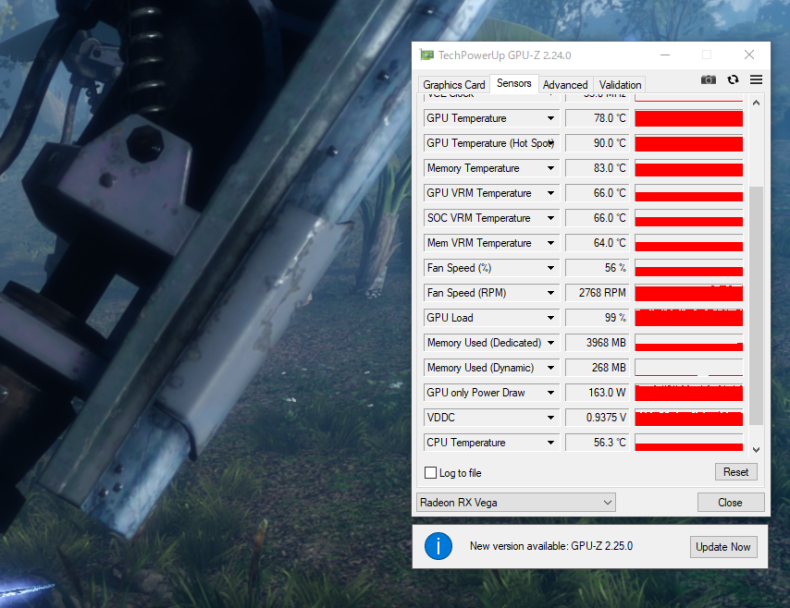Open the GPU-Z hamburger menu
Screen dimensions: 790x608
click(x=756, y=80)
